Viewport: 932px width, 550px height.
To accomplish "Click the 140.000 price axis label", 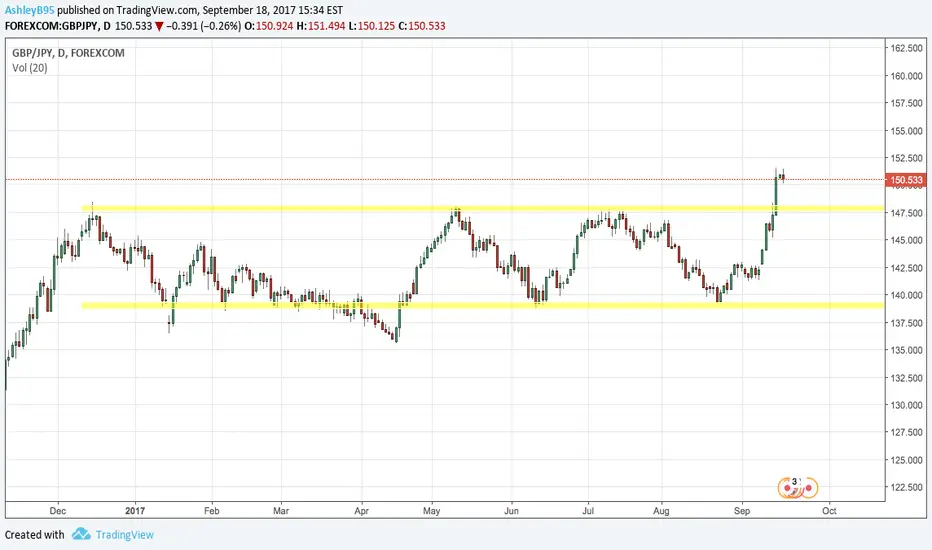I will pyautogui.click(x=906, y=295).
